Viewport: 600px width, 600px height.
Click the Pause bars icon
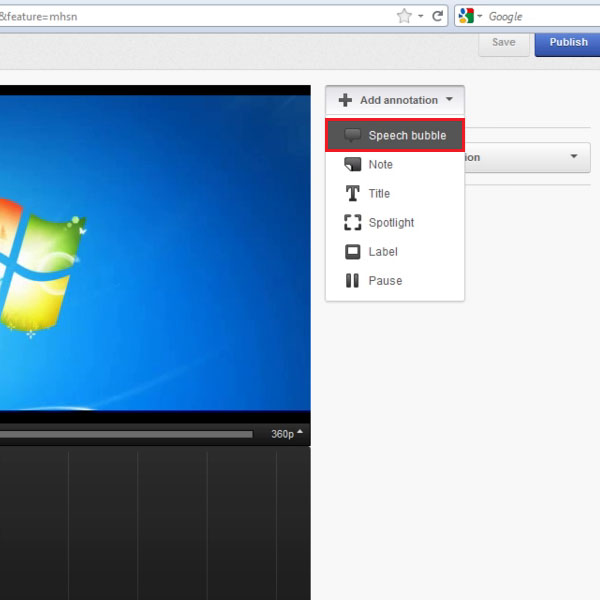pos(352,280)
